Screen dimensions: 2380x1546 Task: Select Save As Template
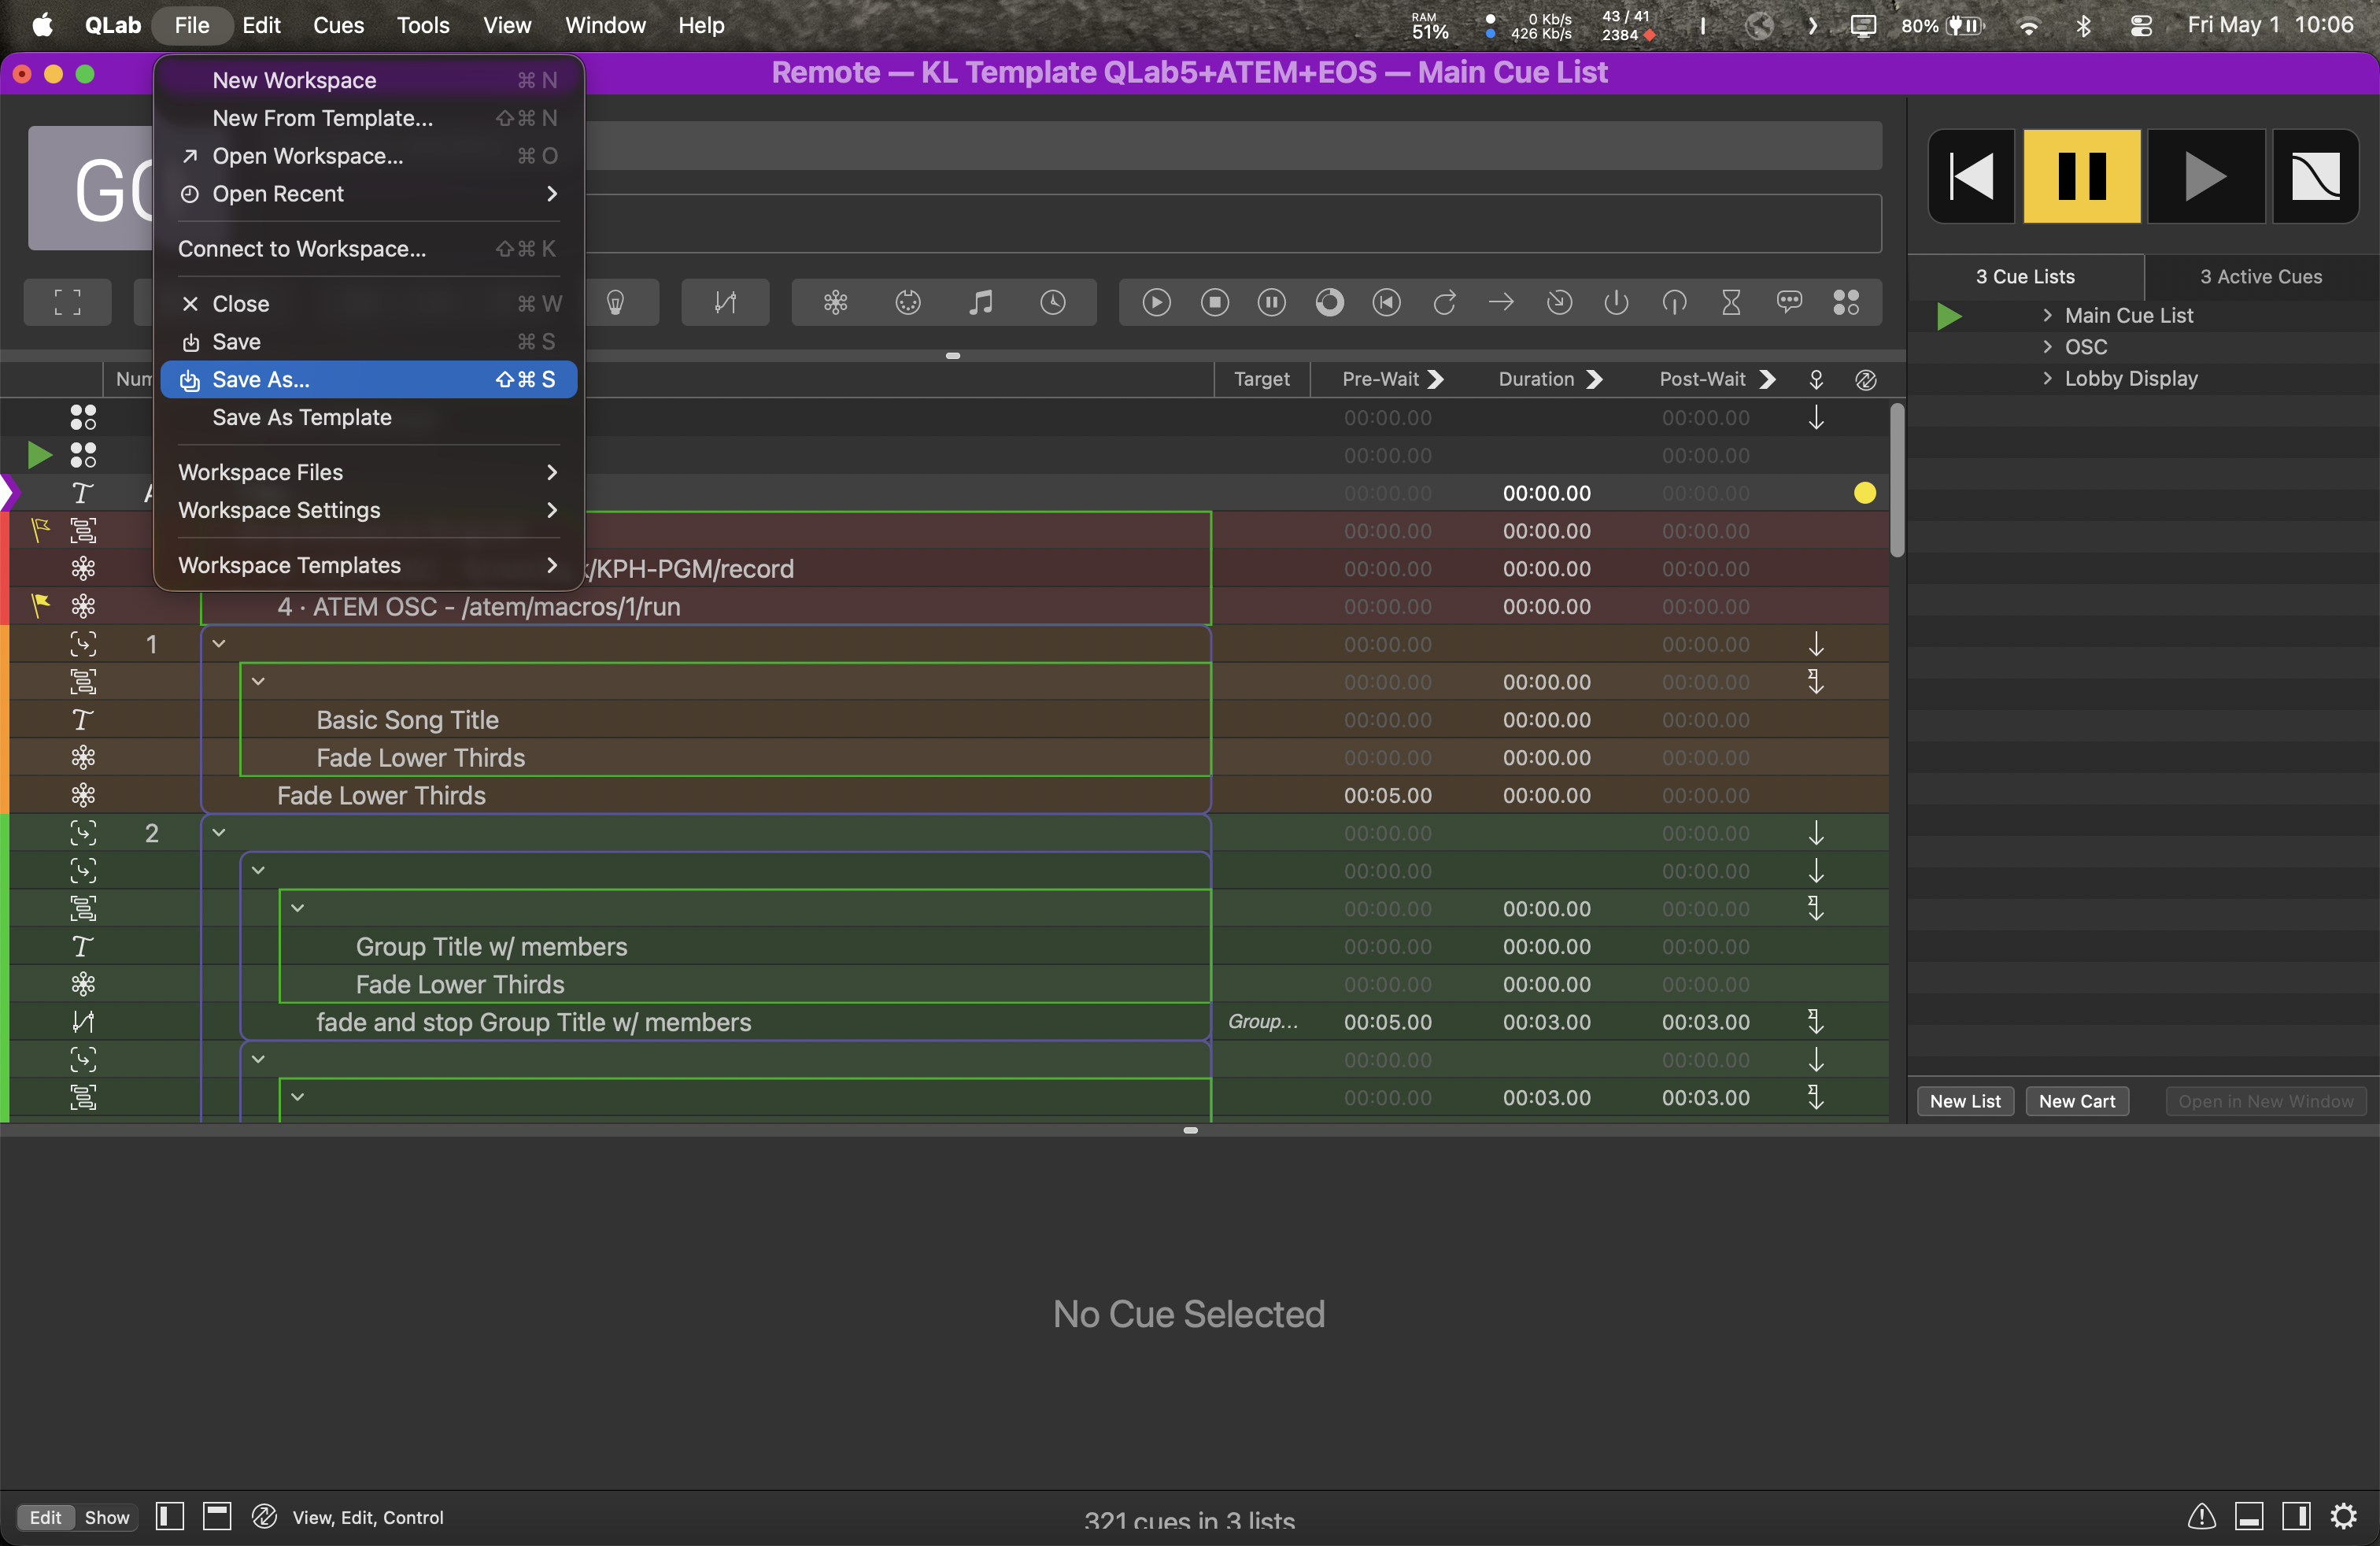pos(369,418)
